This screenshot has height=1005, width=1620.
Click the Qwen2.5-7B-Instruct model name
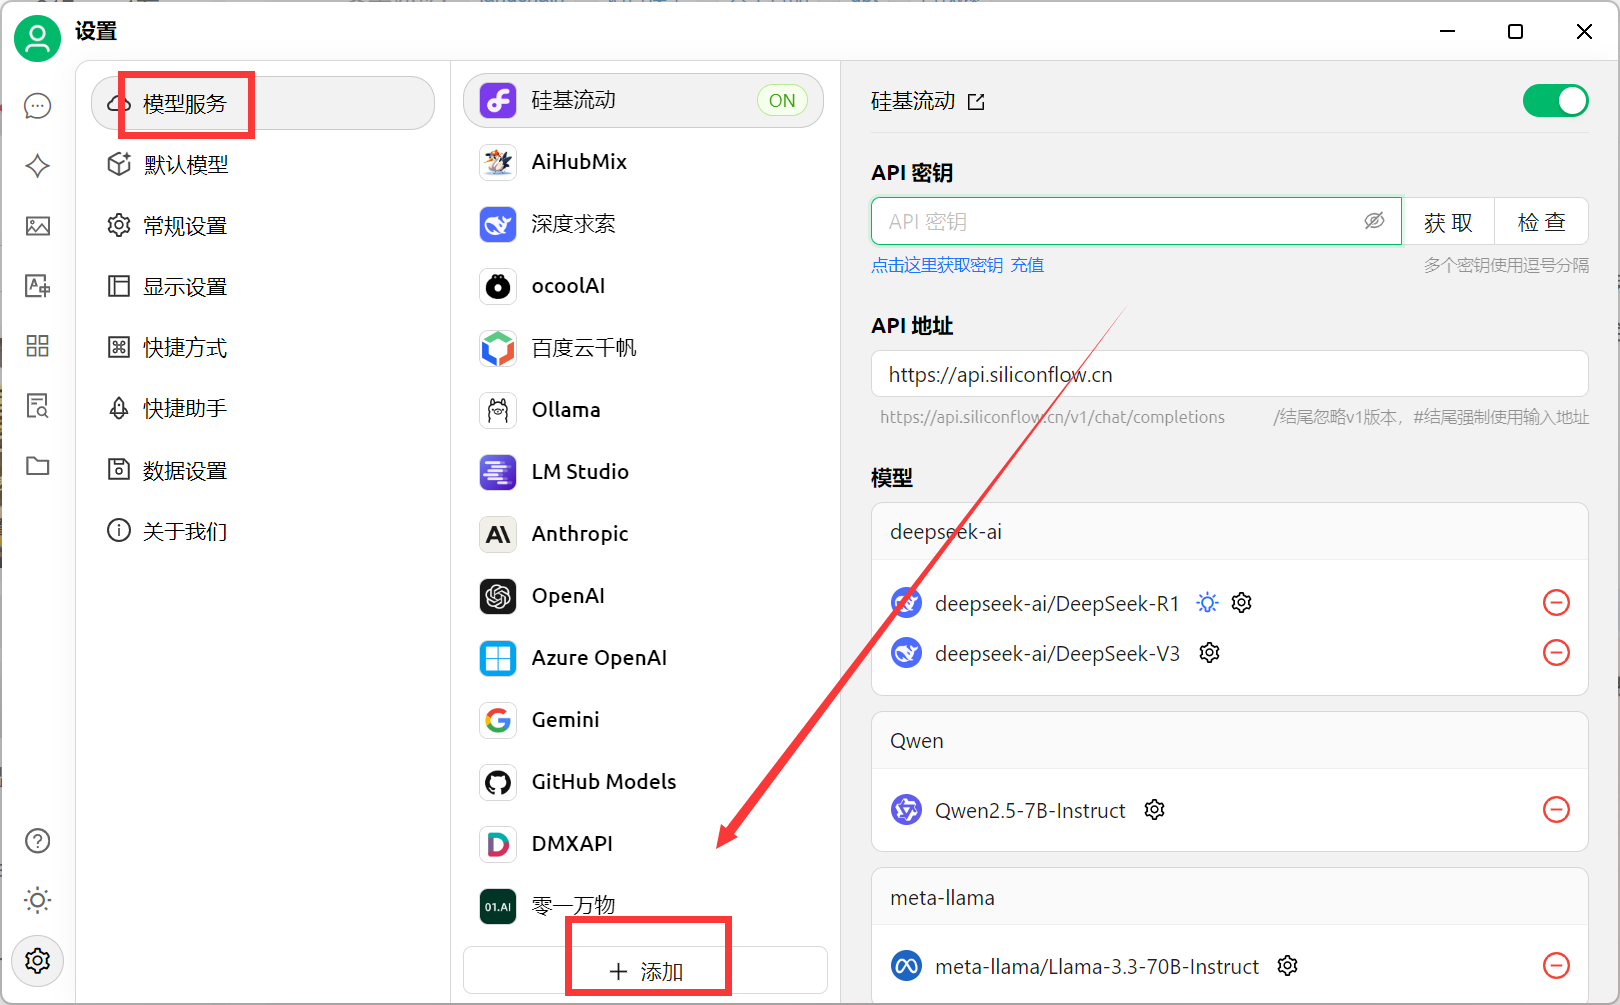[1030, 811]
